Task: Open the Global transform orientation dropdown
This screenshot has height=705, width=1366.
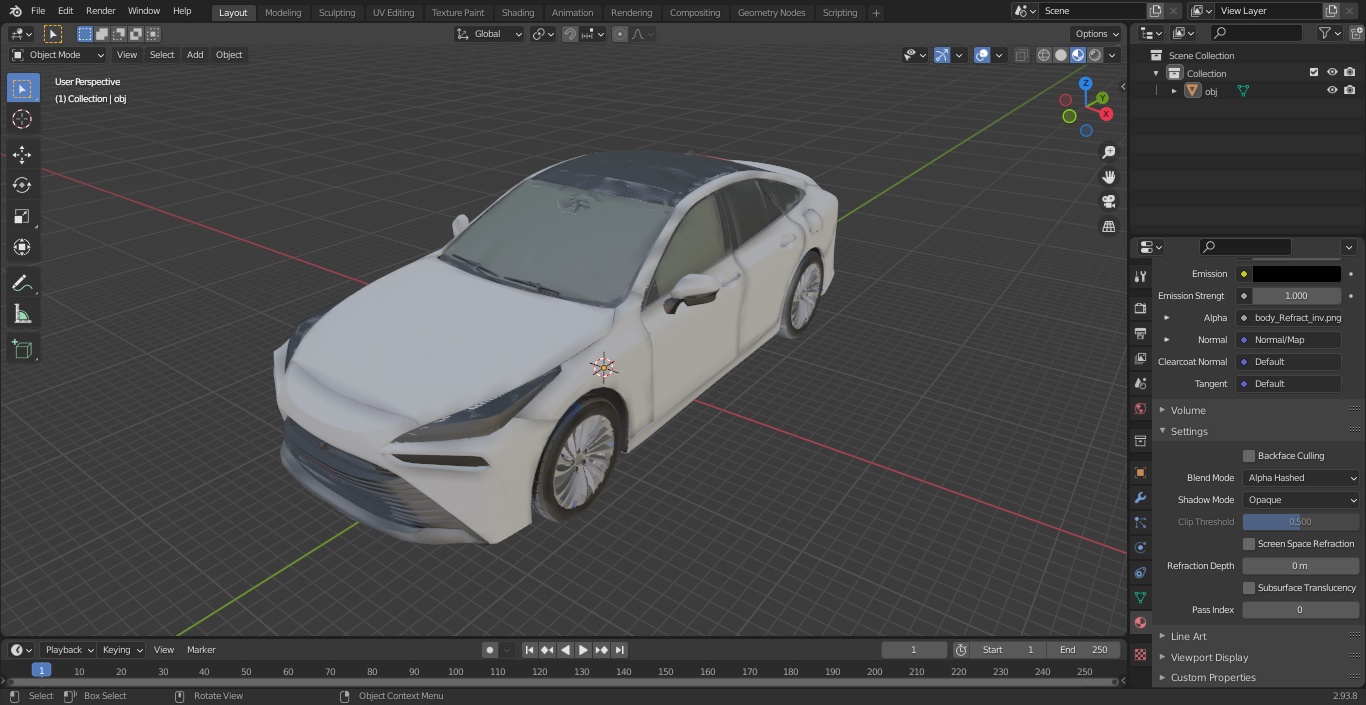Action: tap(490, 34)
